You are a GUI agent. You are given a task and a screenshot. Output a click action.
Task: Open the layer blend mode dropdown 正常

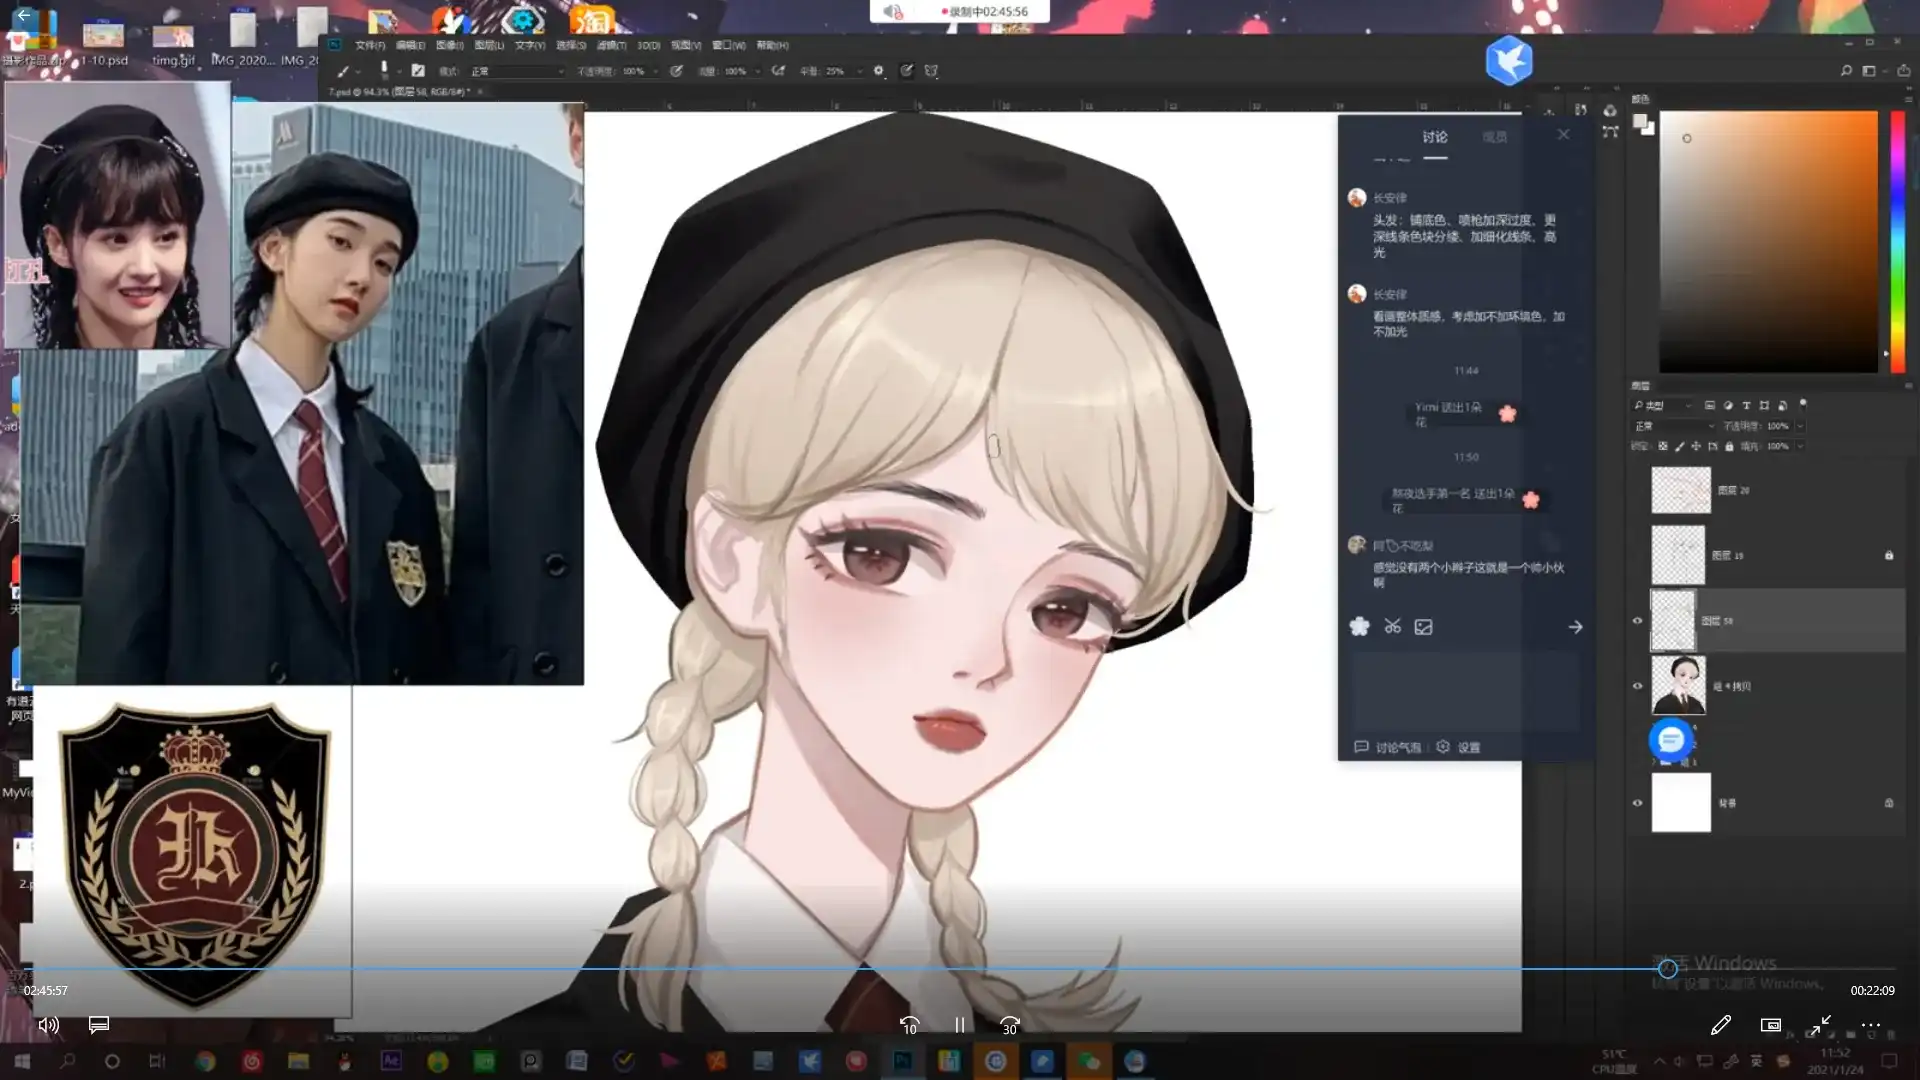point(1668,425)
